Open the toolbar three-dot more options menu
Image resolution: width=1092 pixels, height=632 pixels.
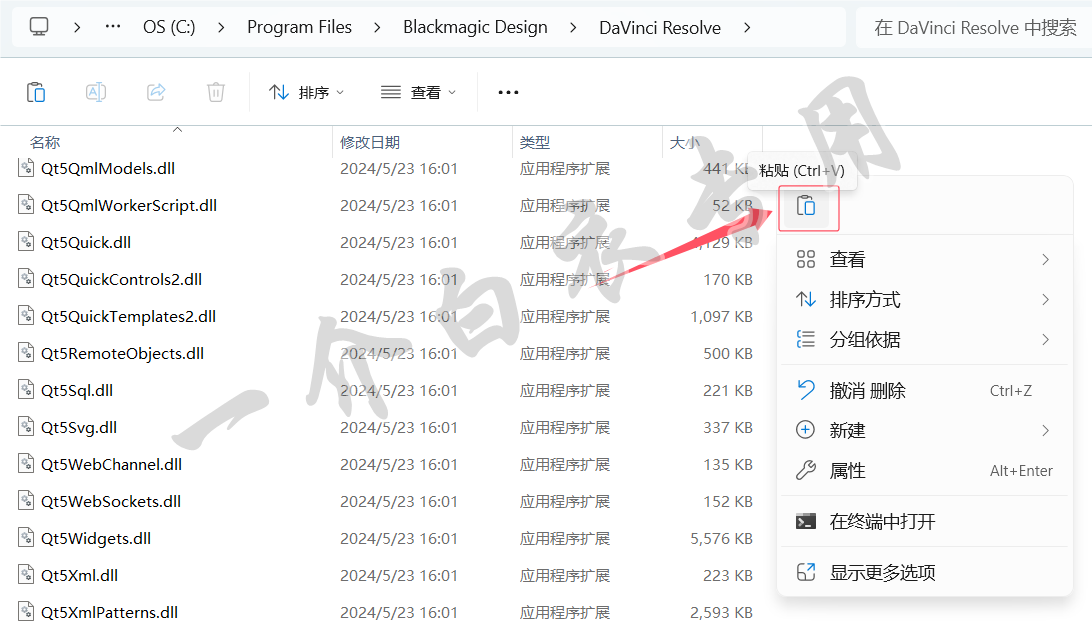[508, 92]
